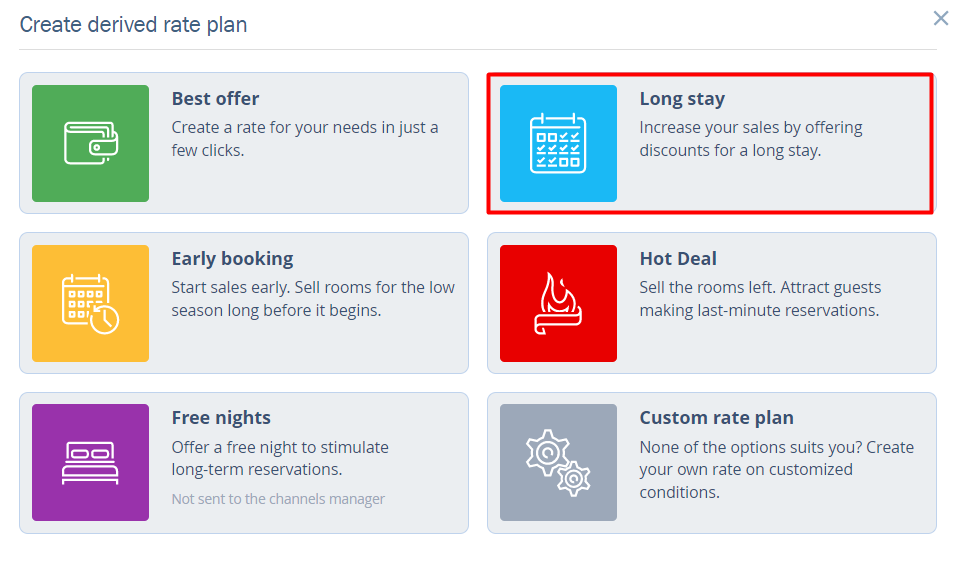The width and height of the screenshot is (958, 573).
Task: Choose the Custom rate plan title
Action: click(x=716, y=417)
